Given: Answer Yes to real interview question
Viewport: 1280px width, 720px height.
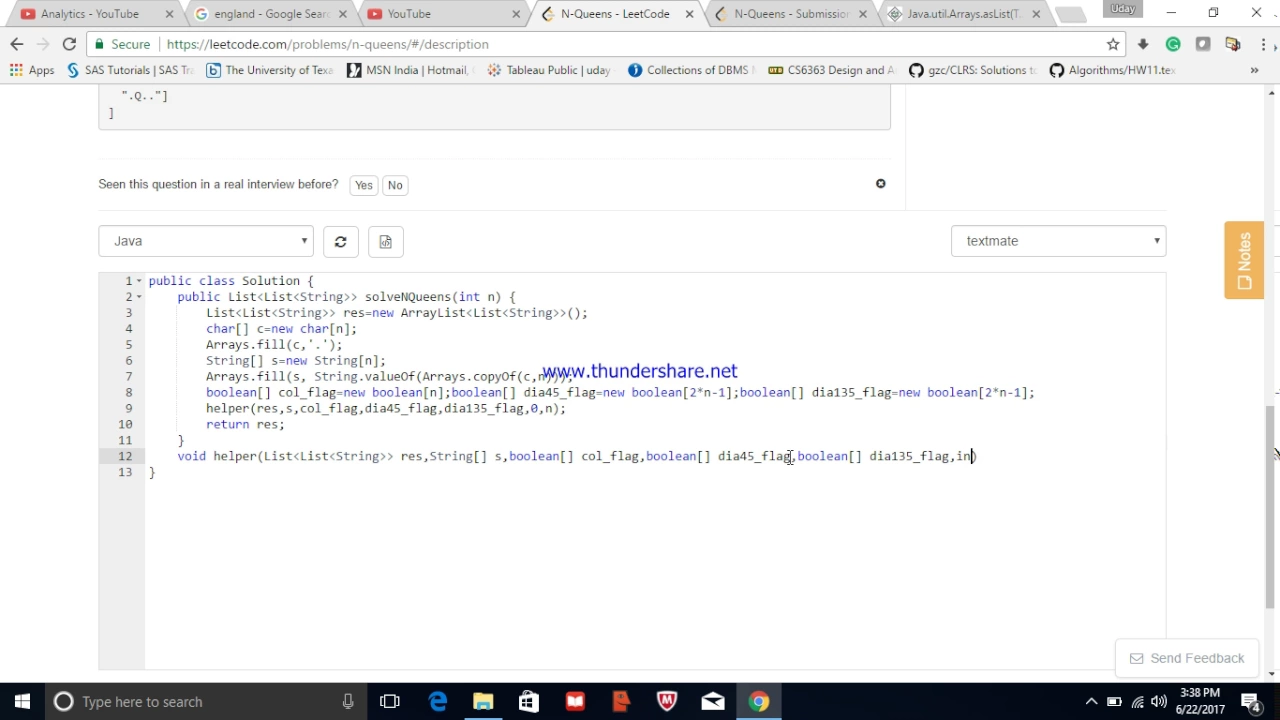Looking at the screenshot, I should click(x=364, y=185).
